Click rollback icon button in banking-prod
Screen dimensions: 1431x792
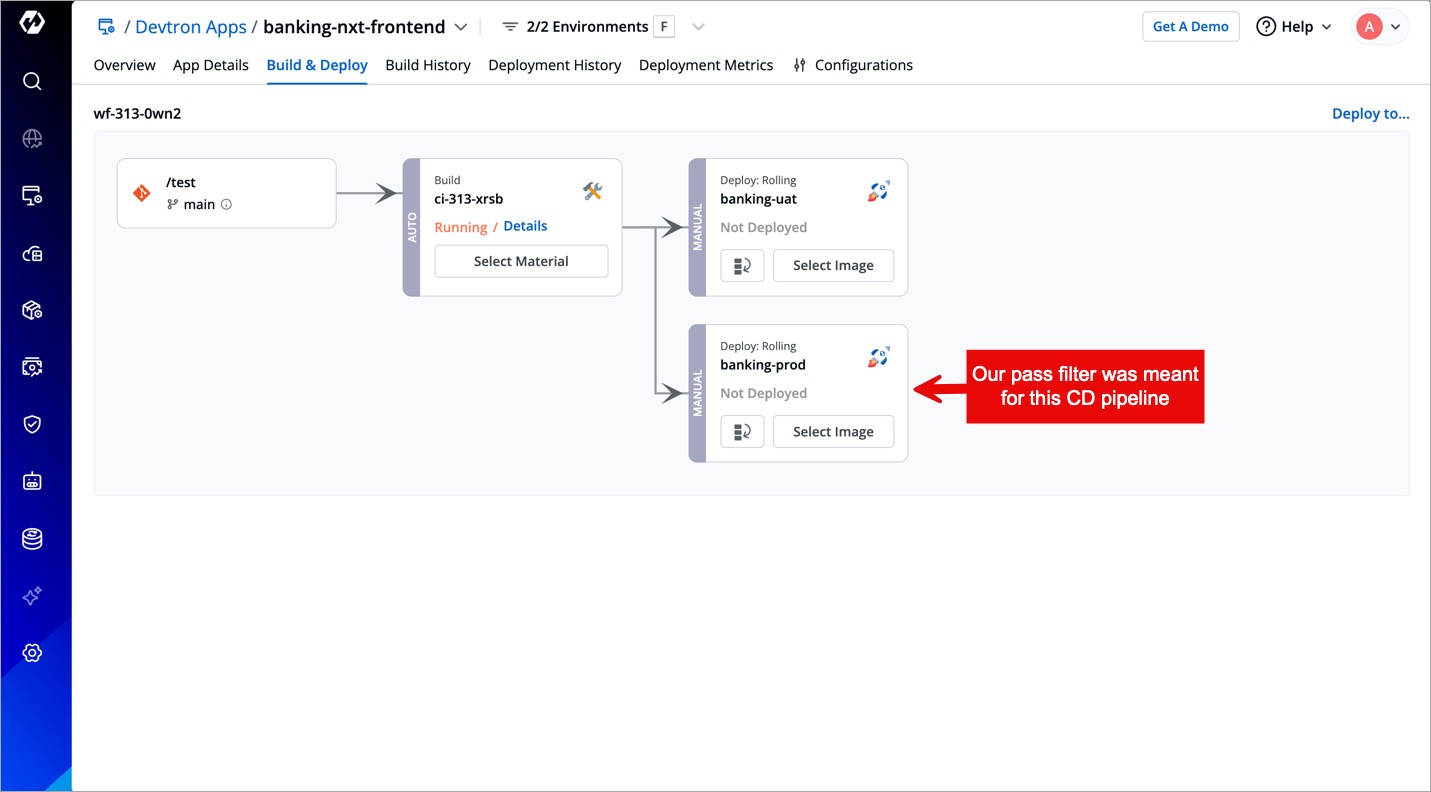point(742,432)
